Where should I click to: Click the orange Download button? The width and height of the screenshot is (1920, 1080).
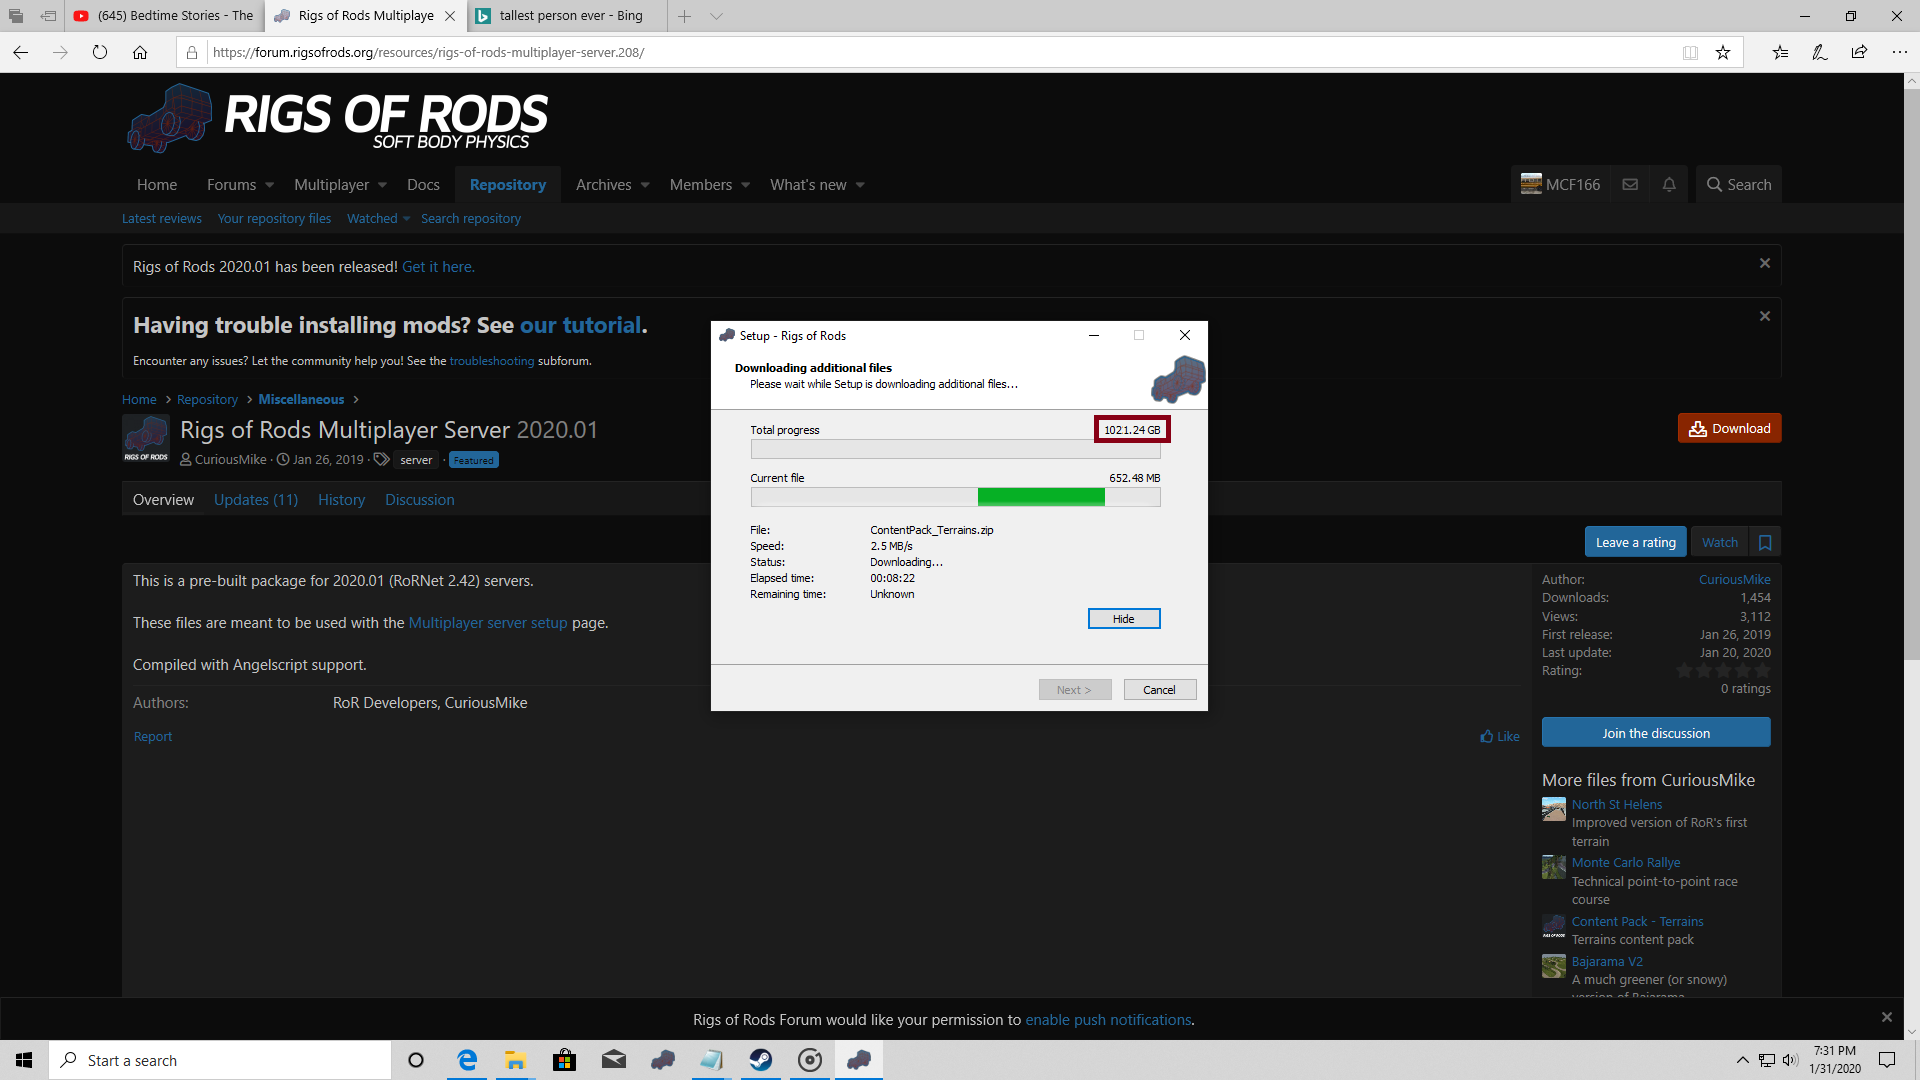click(1730, 428)
